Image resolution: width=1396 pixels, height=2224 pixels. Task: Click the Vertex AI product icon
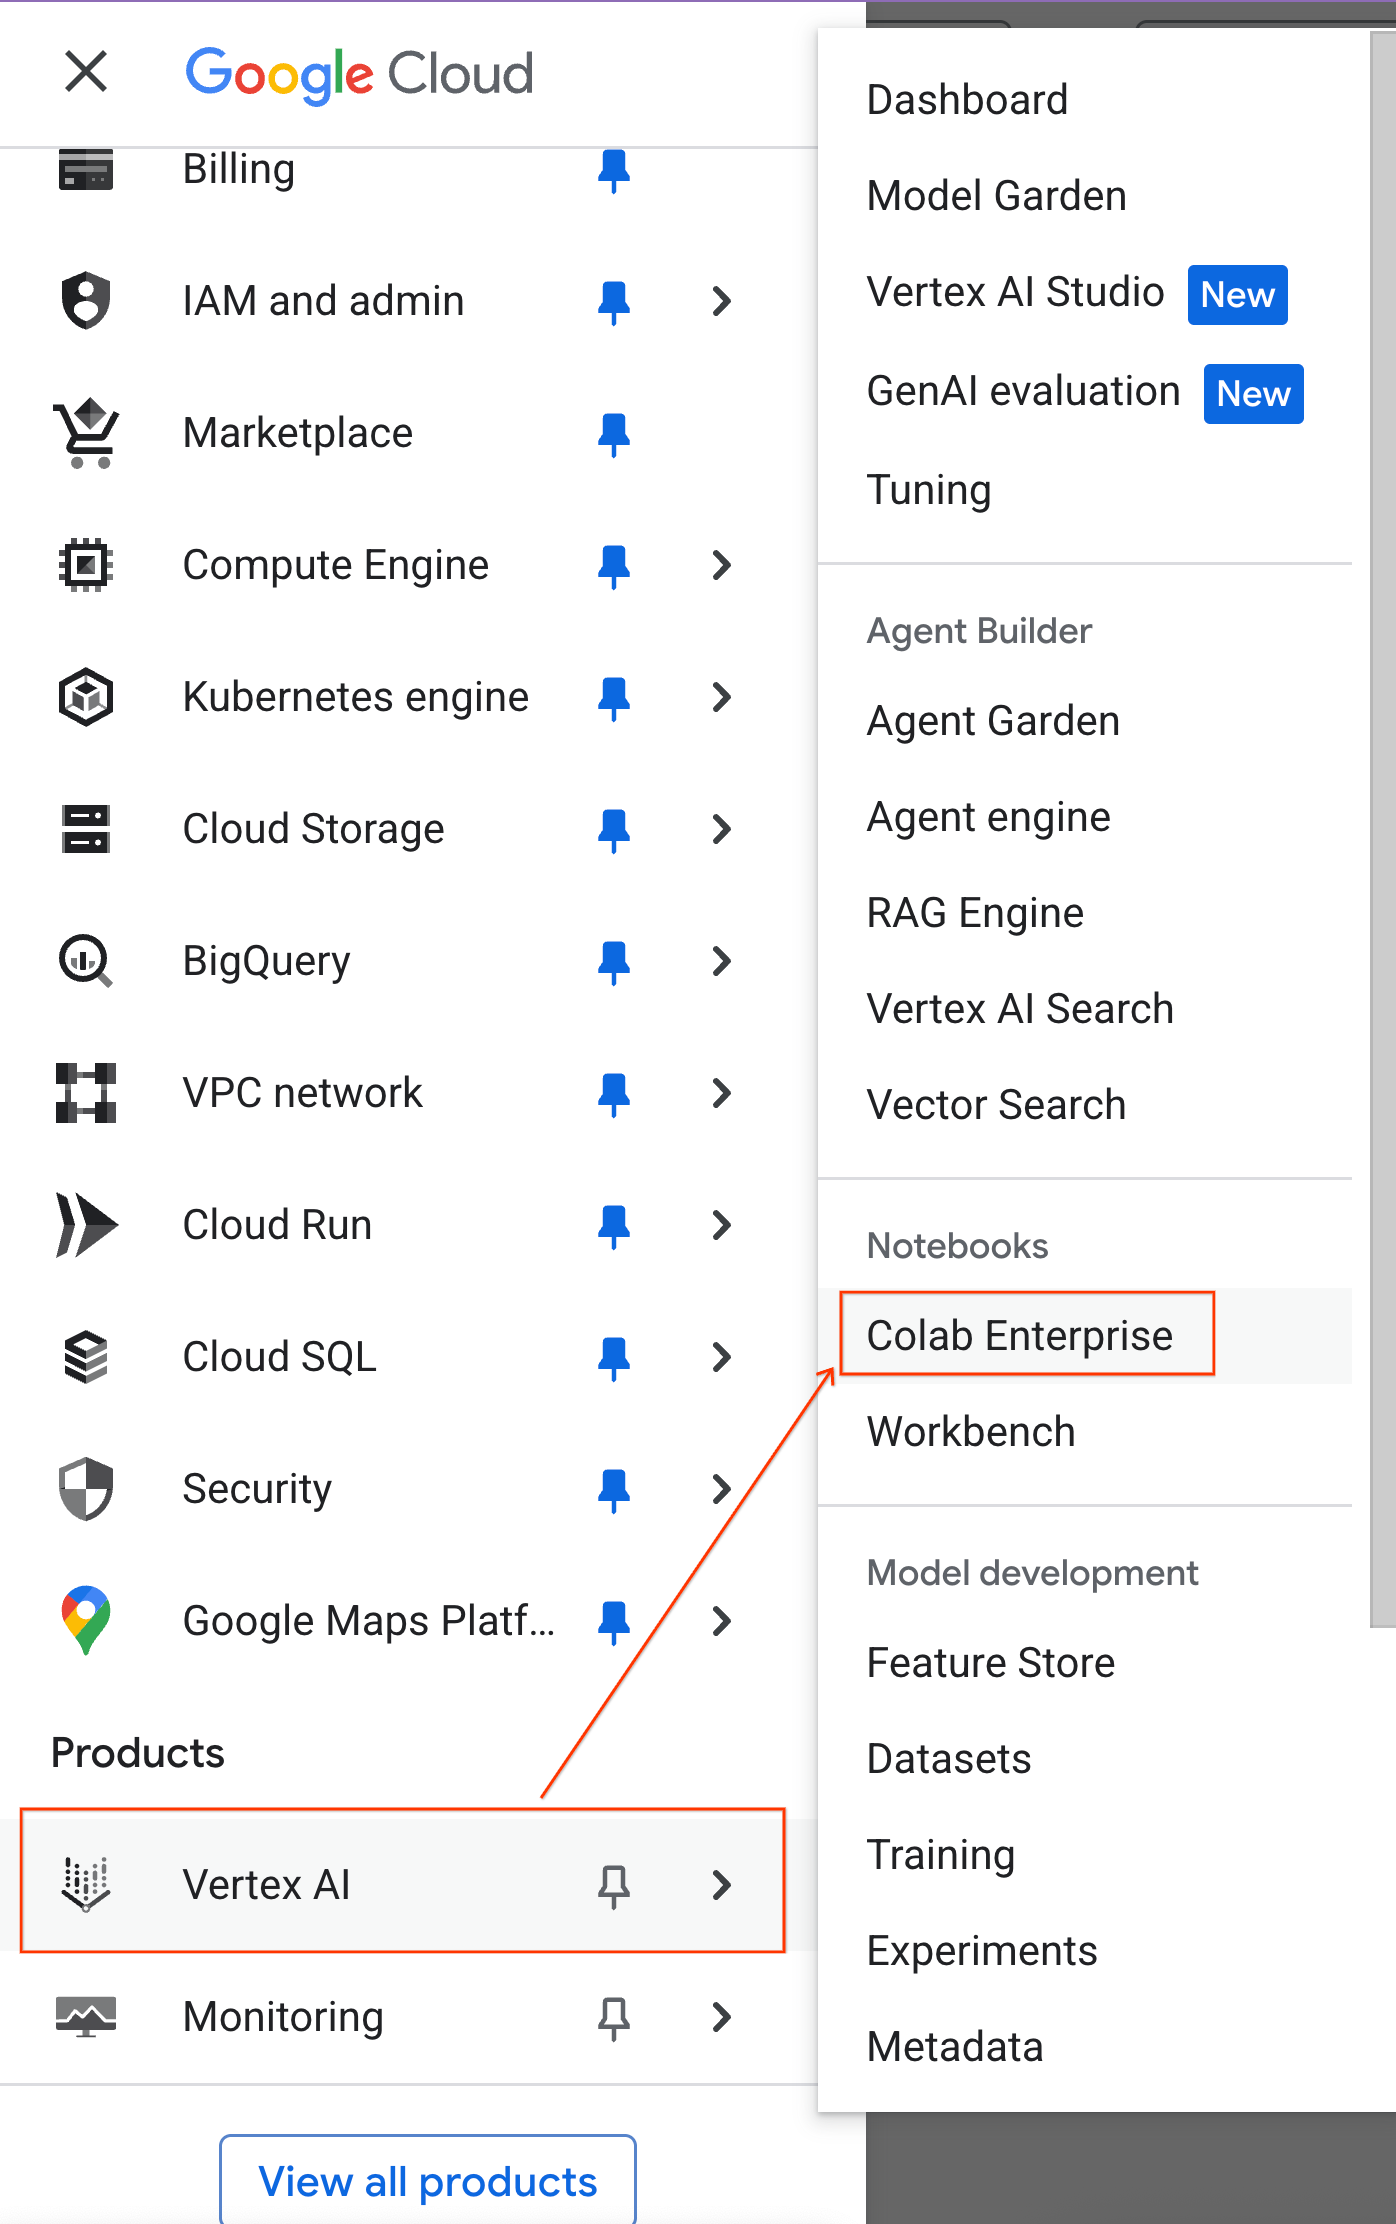86,1884
